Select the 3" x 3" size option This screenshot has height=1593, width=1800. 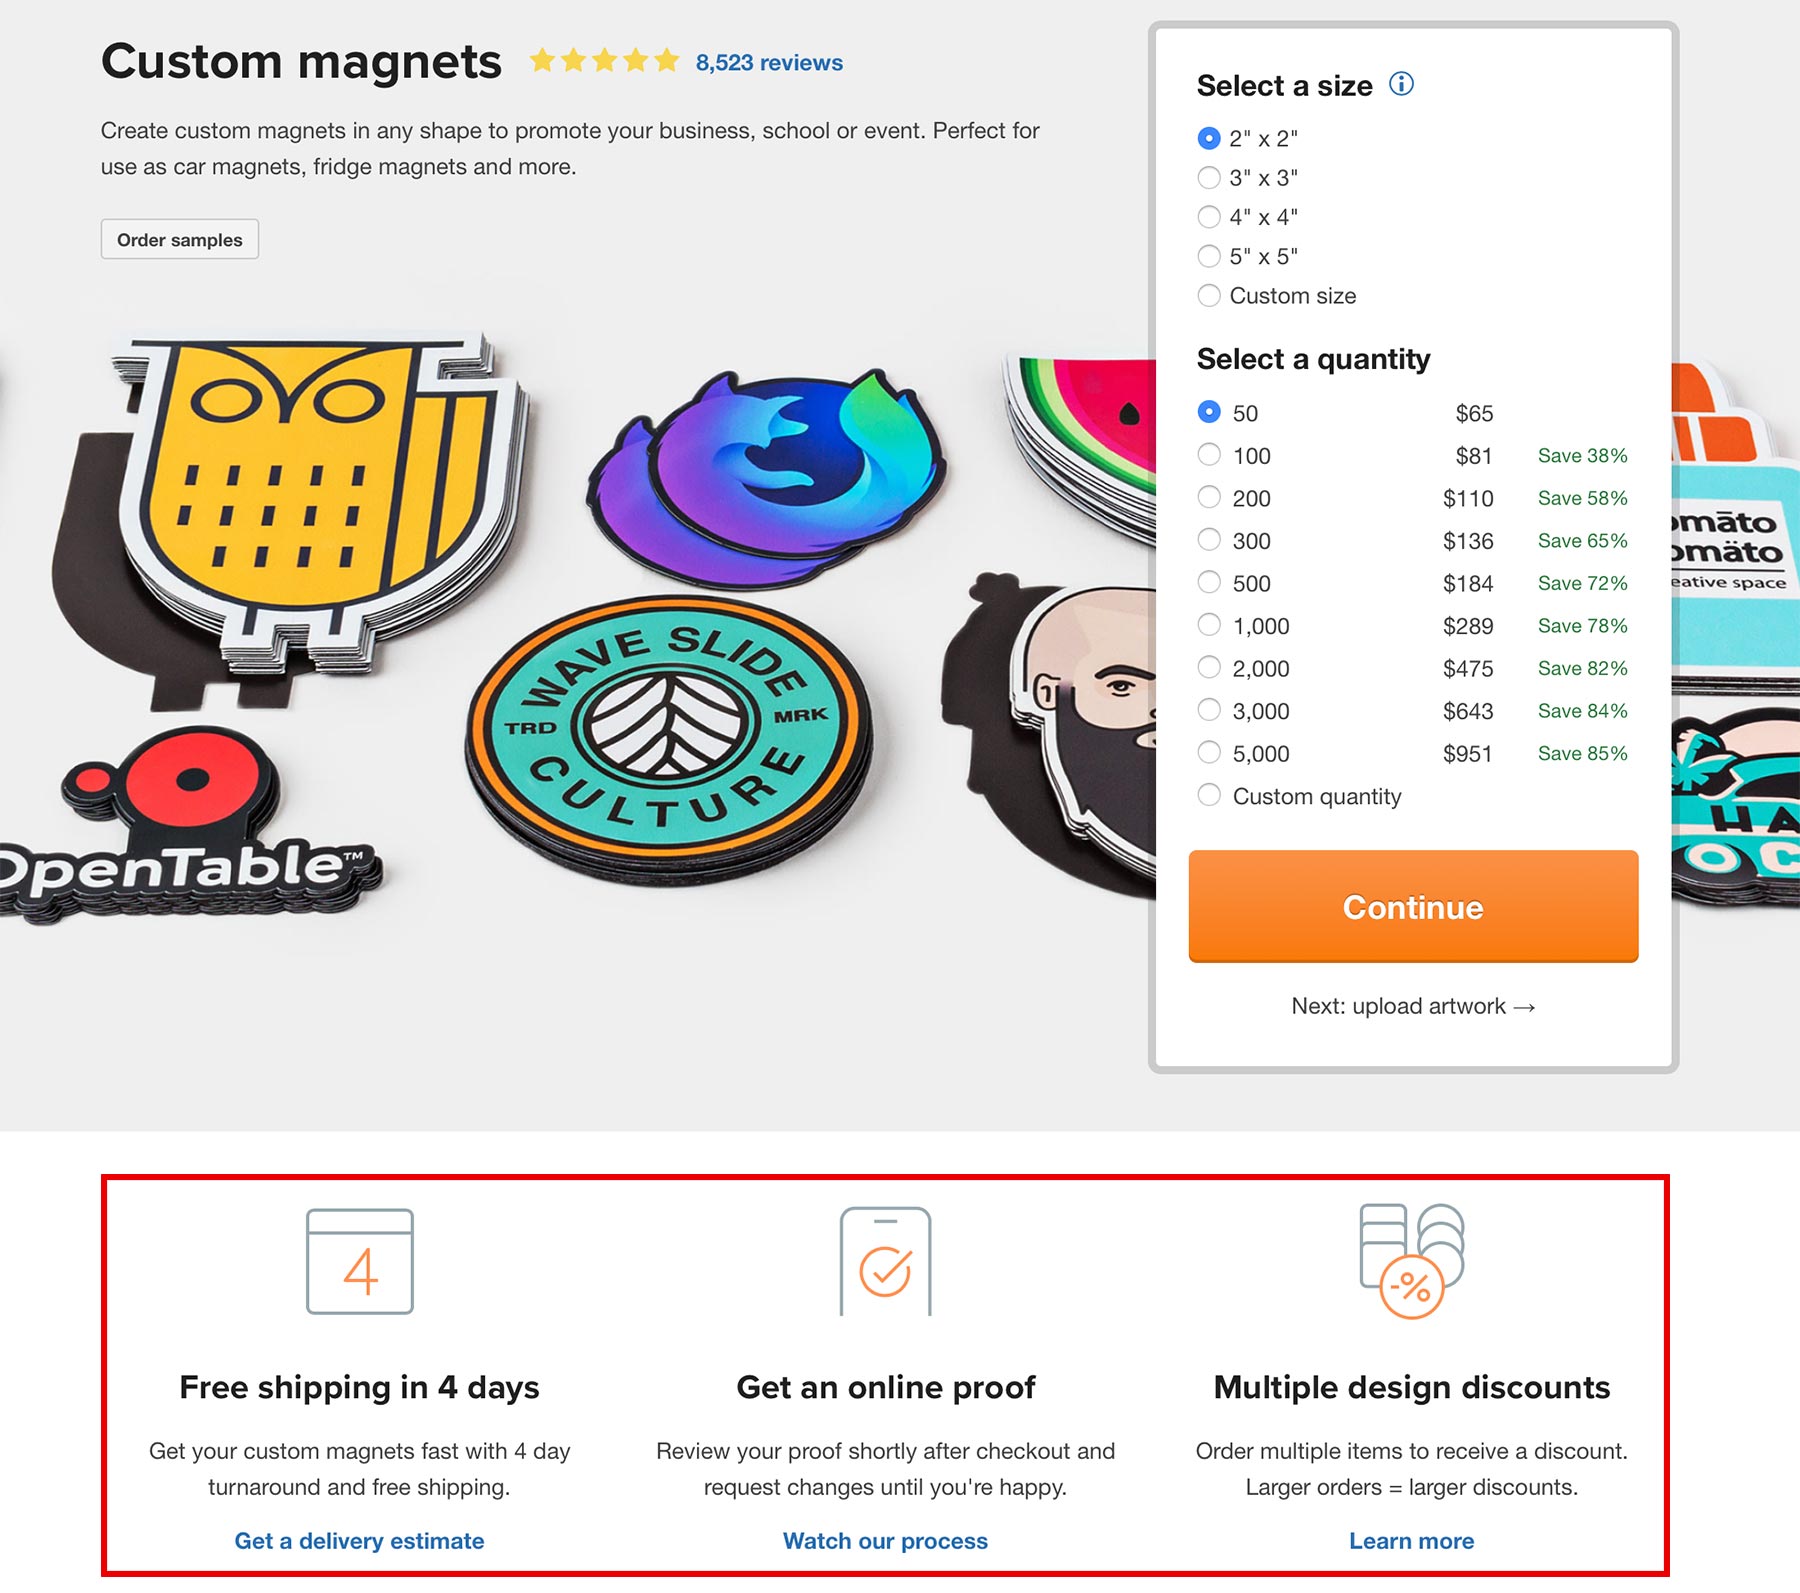pyautogui.click(x=1209, y=178)
